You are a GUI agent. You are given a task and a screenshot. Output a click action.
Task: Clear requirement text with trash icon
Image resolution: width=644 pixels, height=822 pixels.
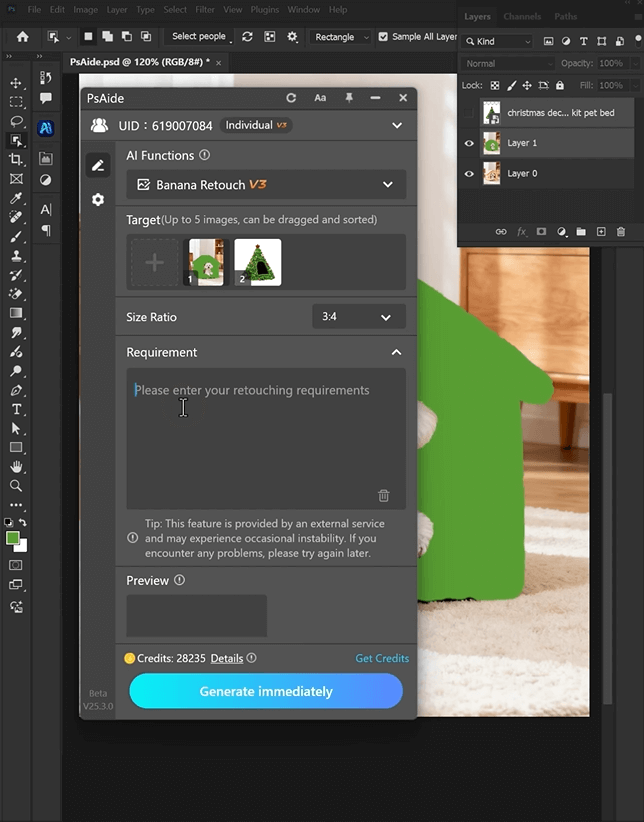tap(384, 496)
